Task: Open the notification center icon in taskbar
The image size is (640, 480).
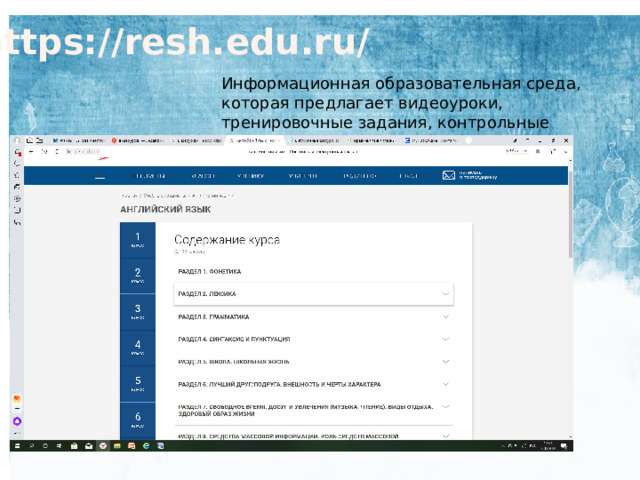Action: click(x=564, y=446)
